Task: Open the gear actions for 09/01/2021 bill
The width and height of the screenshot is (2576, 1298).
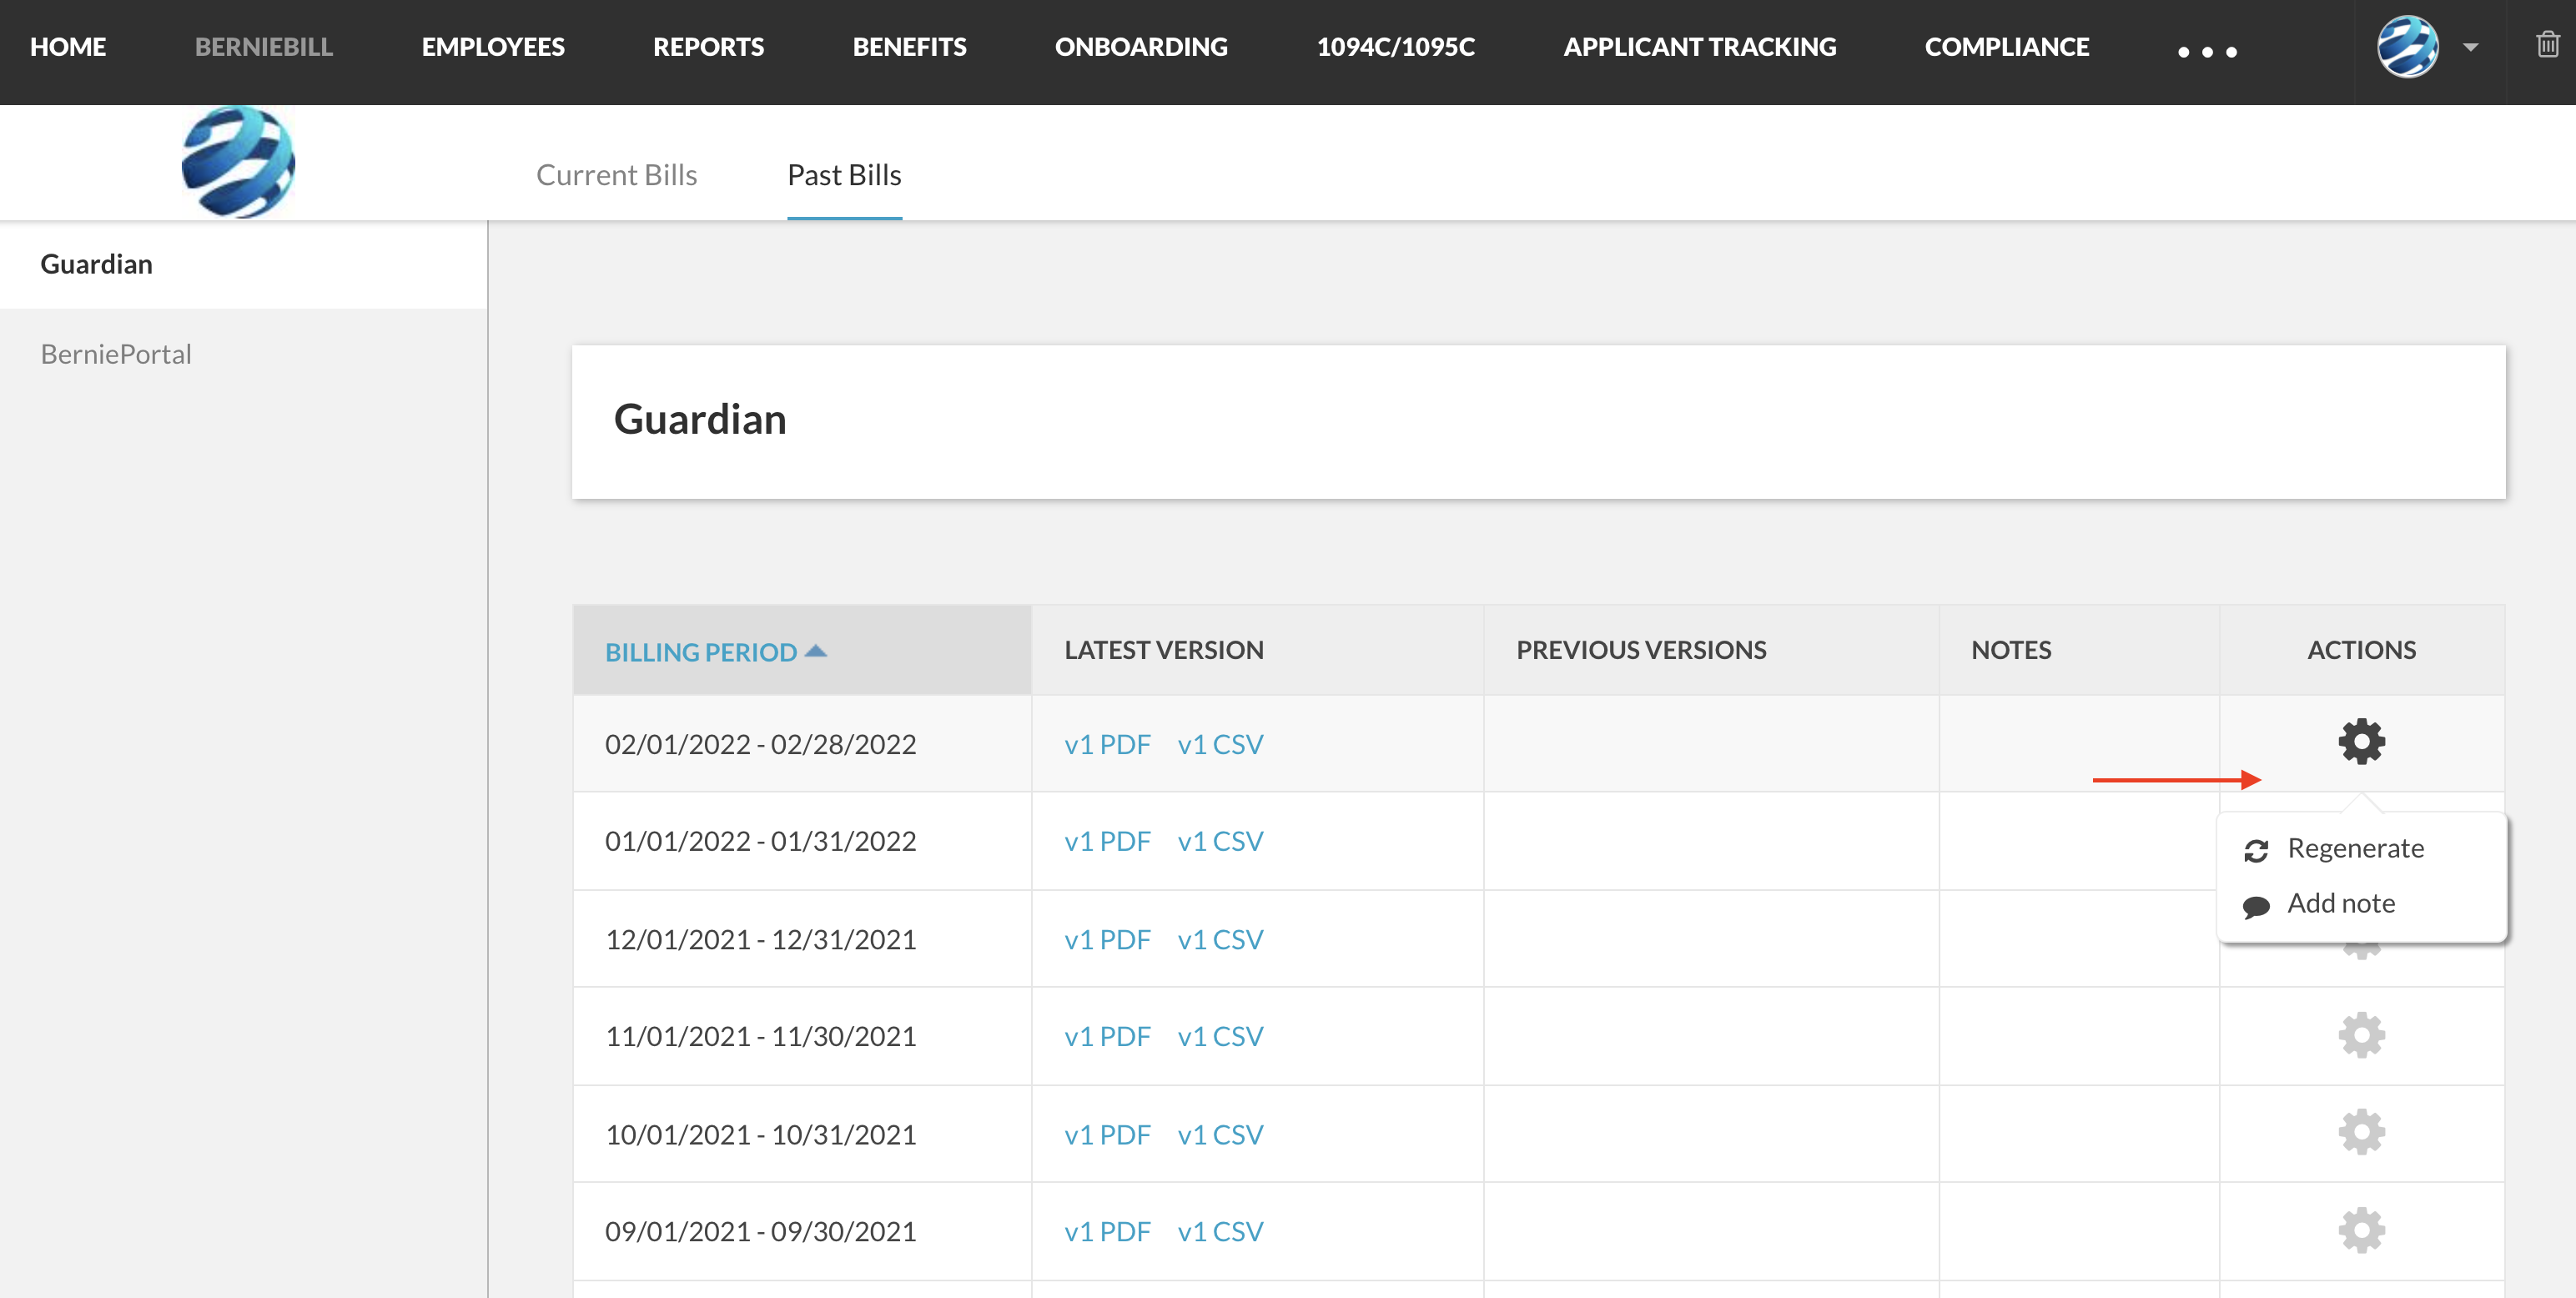Action: [x=2361, y=1230]
